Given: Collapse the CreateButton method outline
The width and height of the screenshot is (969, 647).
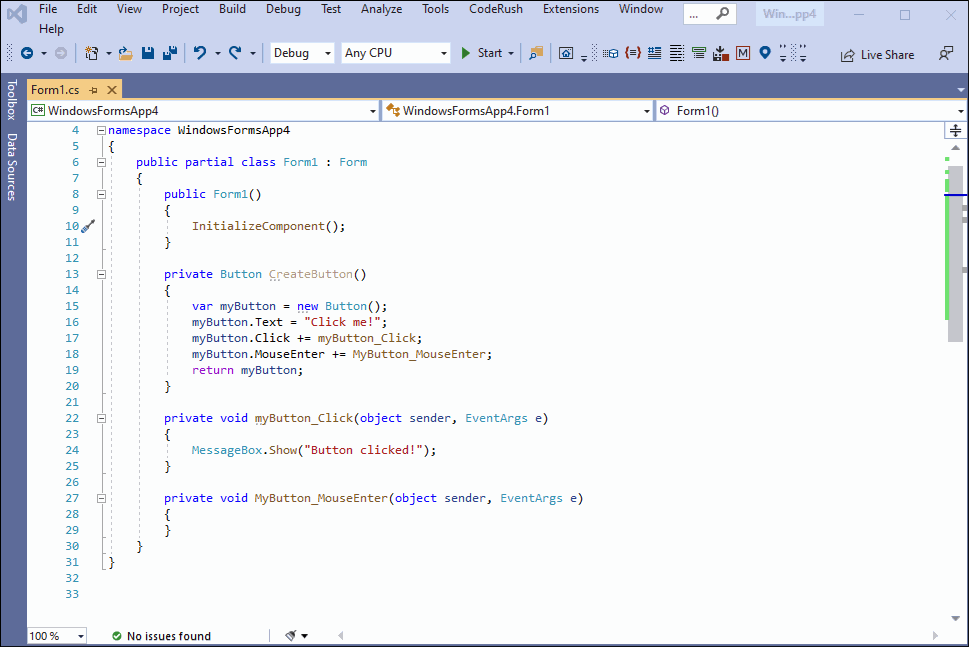Looking at the screenshot, I should [x=101, y=274].
